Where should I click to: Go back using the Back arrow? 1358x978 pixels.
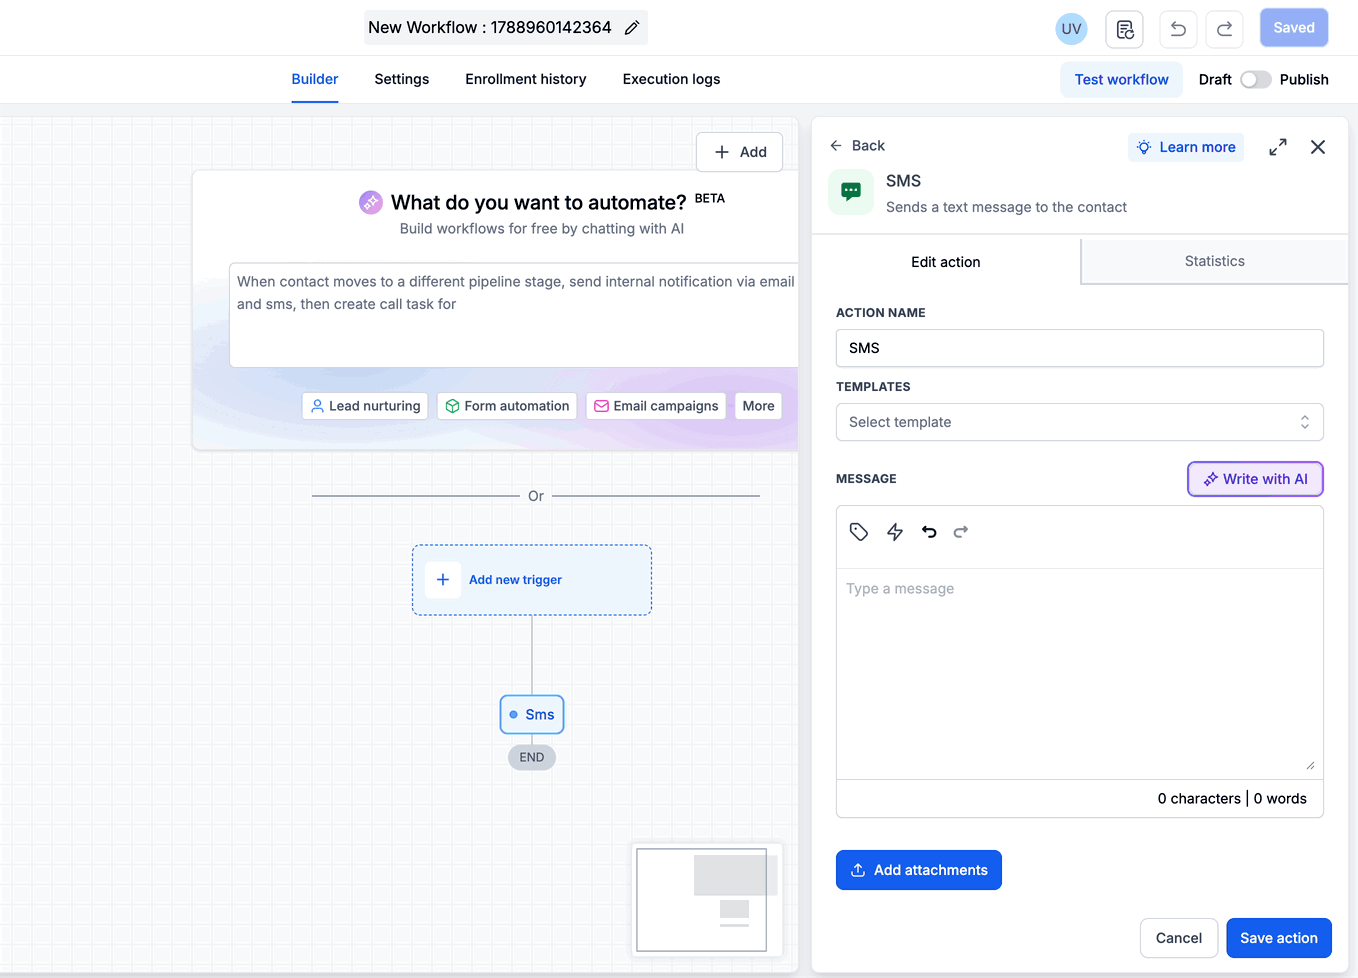(x=857, y=146)
